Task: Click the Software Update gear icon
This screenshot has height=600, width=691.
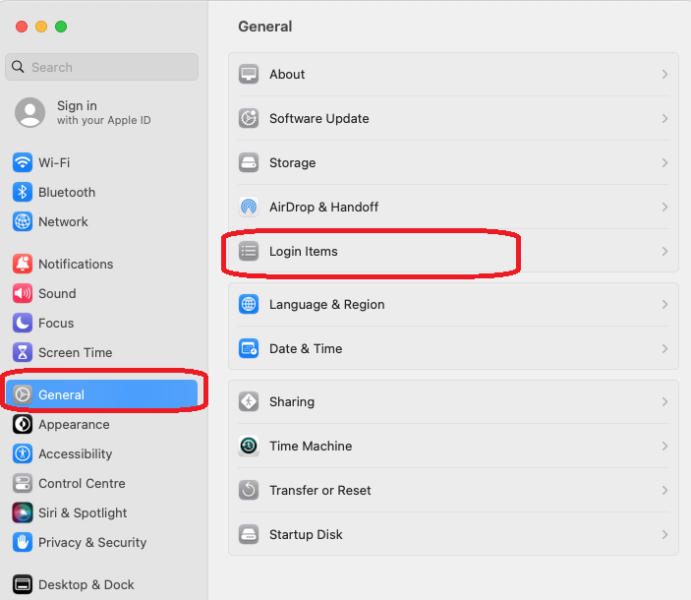Action: pos(249,119)
